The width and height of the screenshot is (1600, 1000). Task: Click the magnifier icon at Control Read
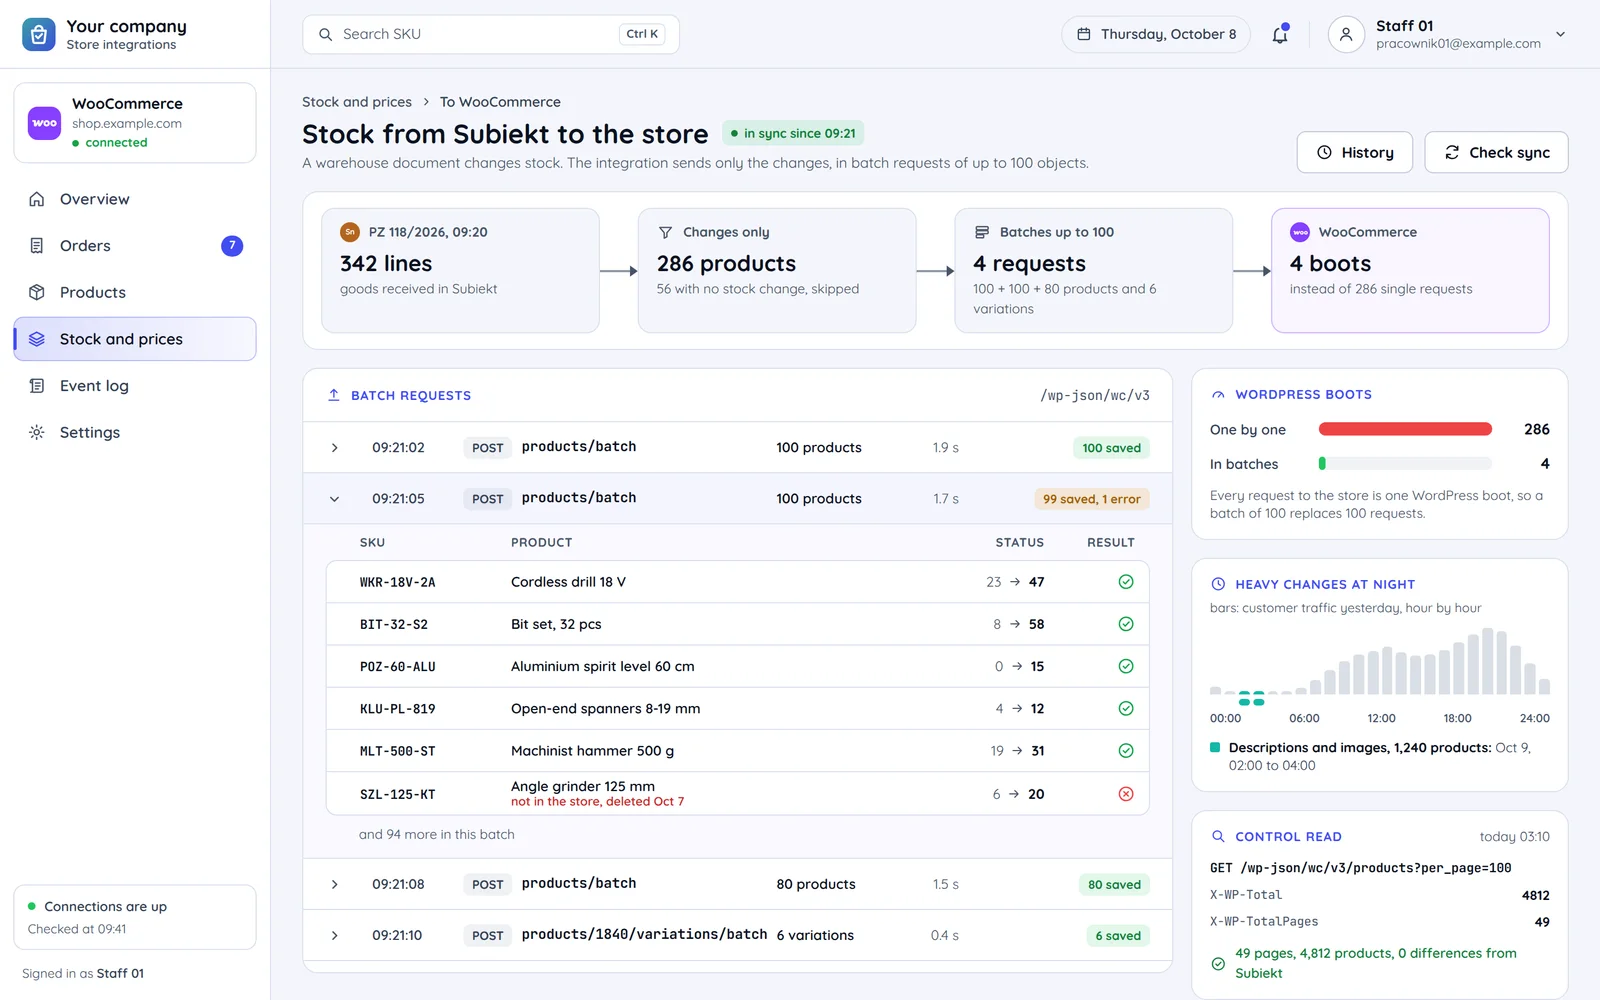click(x=1218, y=836)
